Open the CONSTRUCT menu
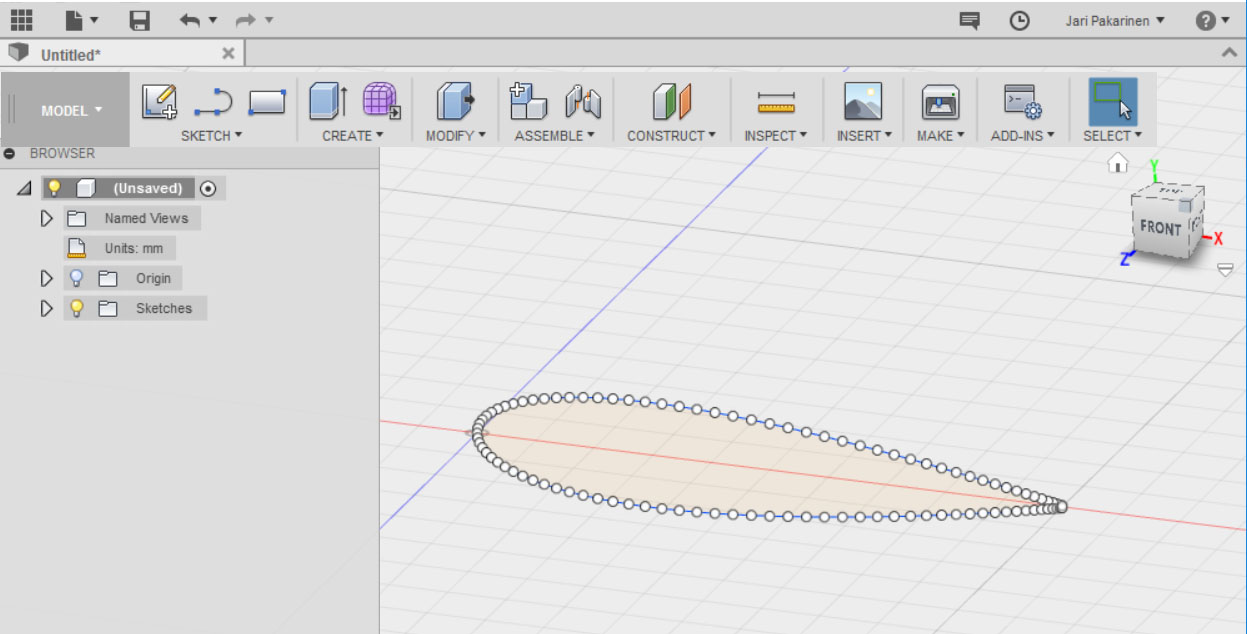Screen dimensions: 1247x634 (x=671, y=135)
